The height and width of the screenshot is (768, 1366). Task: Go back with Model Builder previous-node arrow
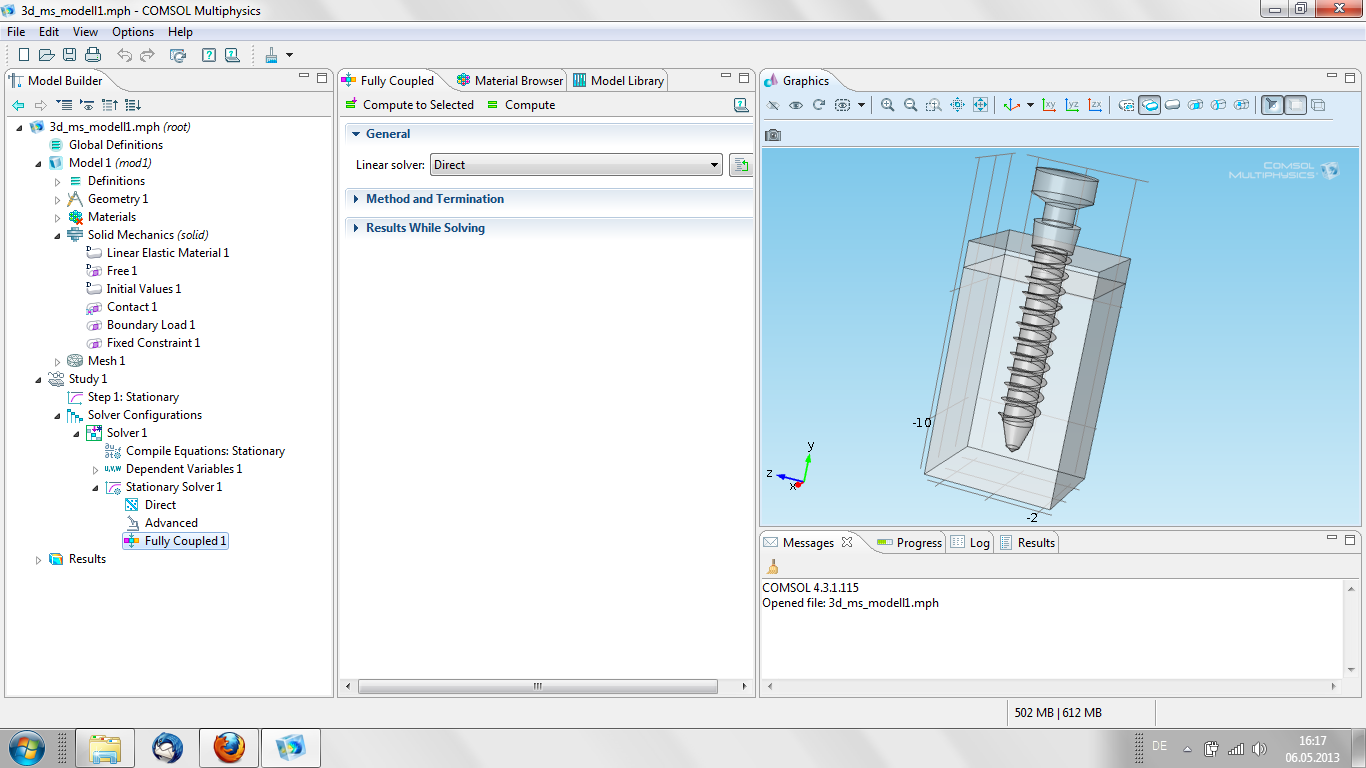click(x=18, y=105)
